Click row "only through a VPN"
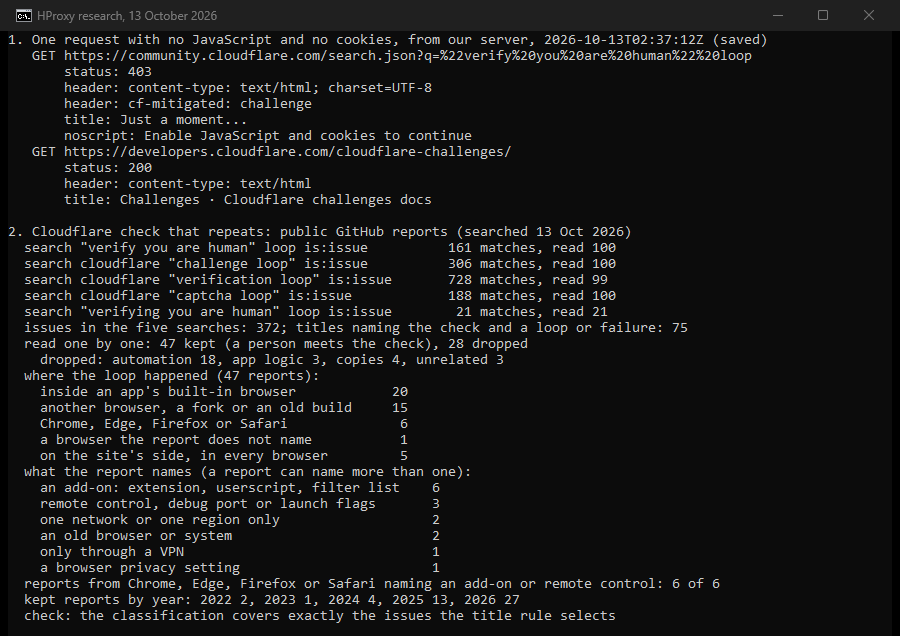 coord(240,553)
